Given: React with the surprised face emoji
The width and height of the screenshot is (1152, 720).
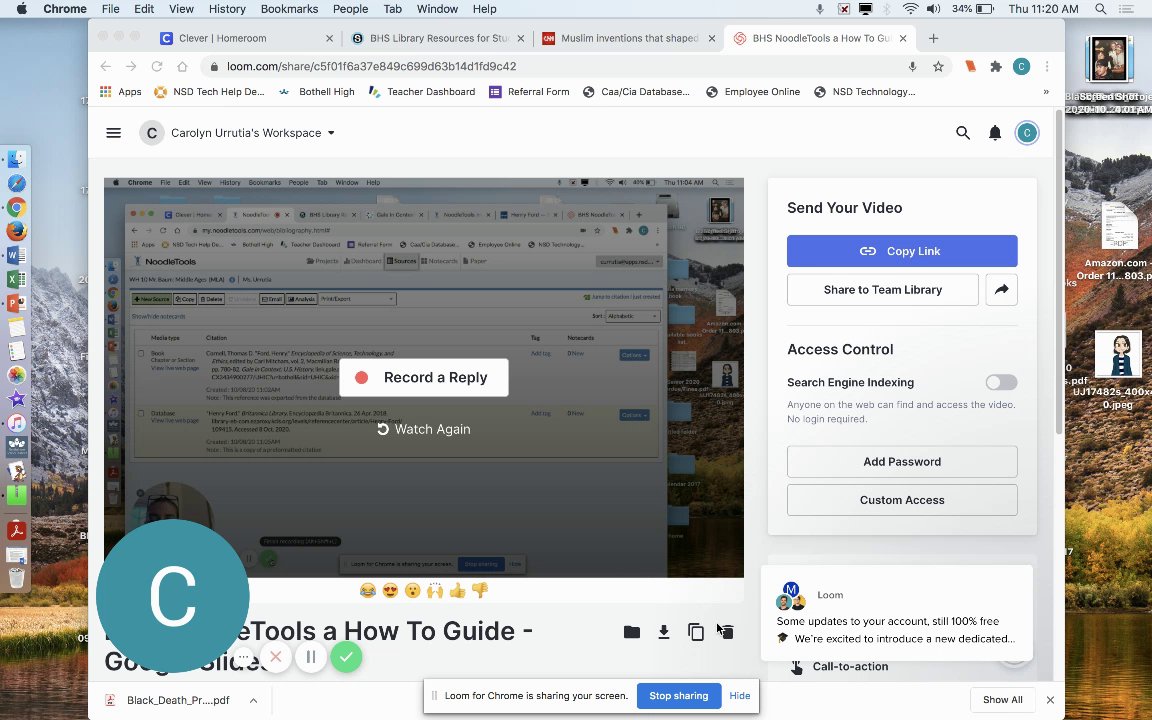Looking at the screenshot, I should [413, 591].
